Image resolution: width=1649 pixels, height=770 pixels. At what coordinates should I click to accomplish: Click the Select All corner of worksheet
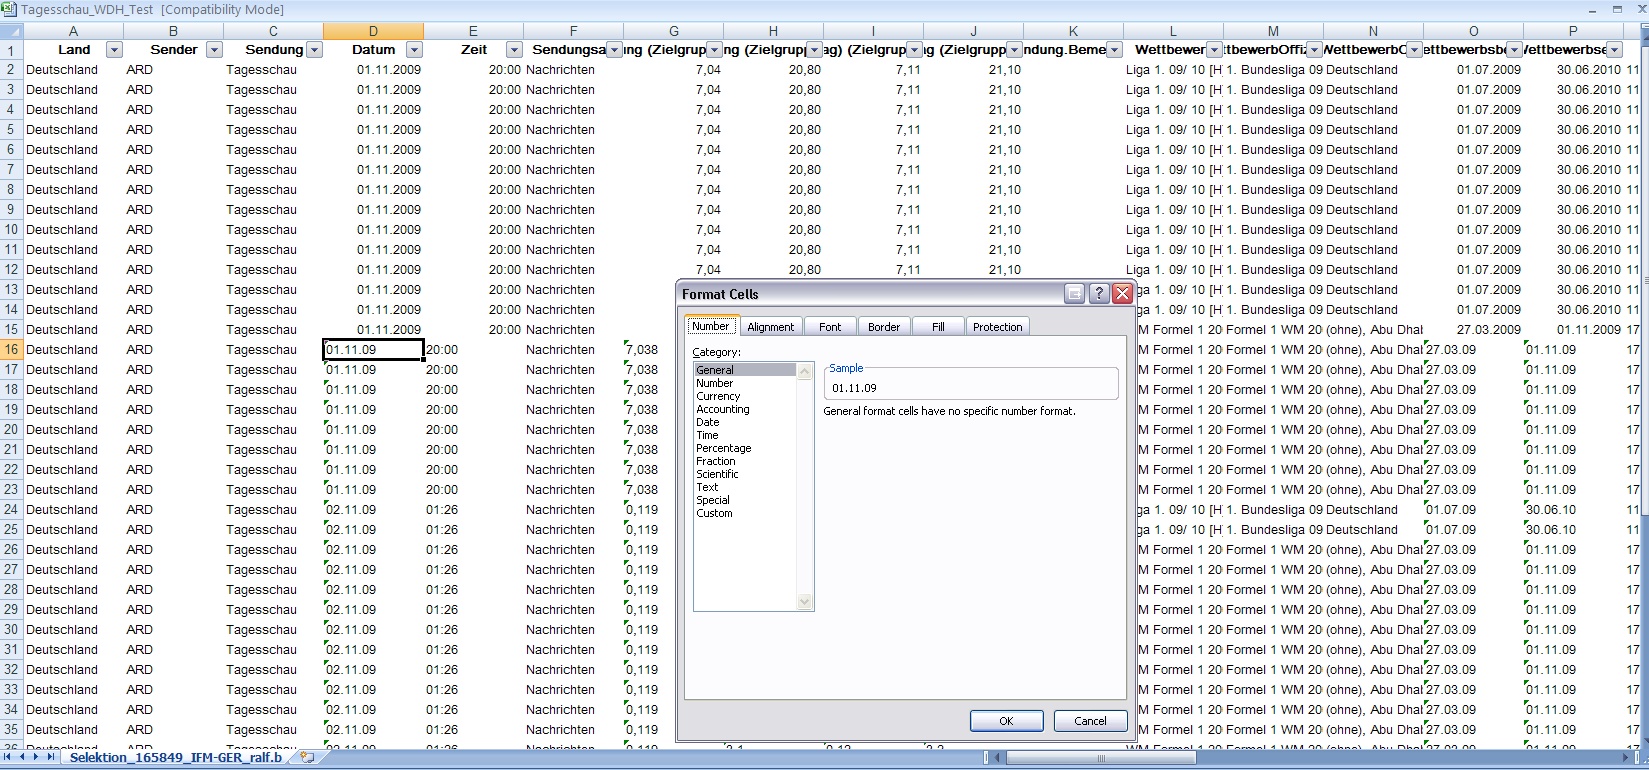tap(11, 31)
